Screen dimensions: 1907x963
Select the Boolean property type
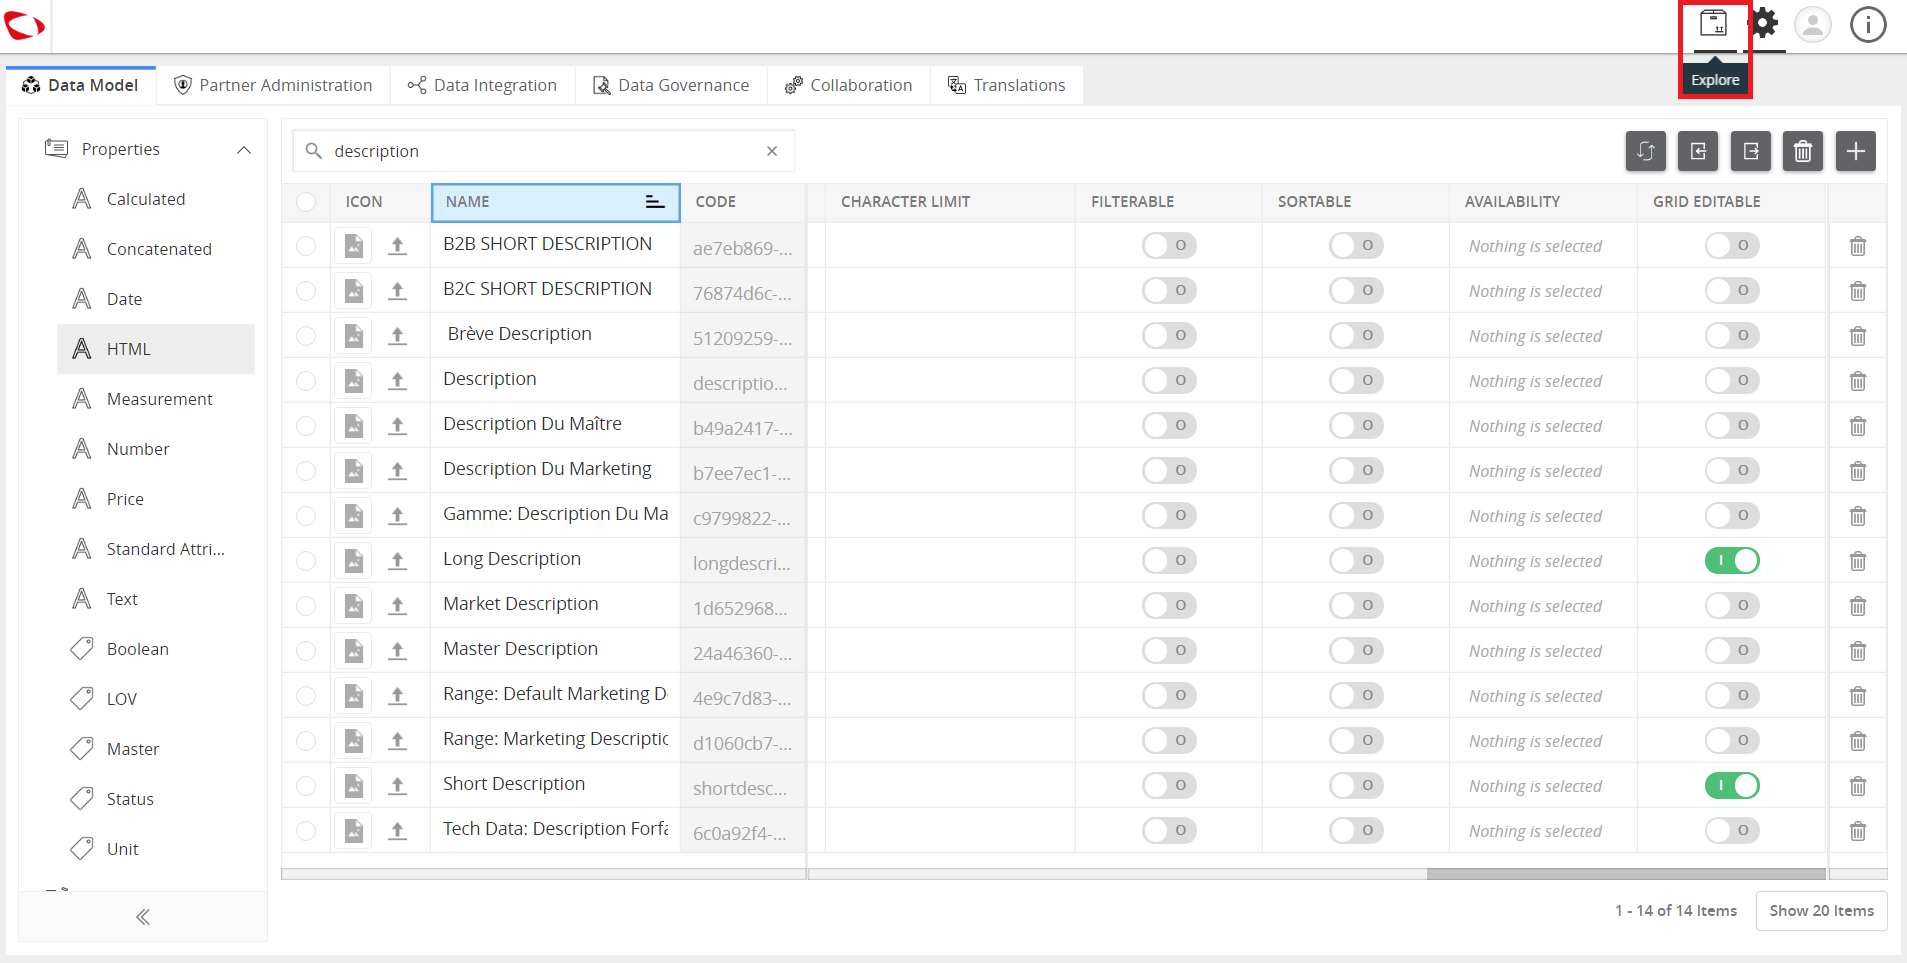pyautogui.click(x=156, y=649)
